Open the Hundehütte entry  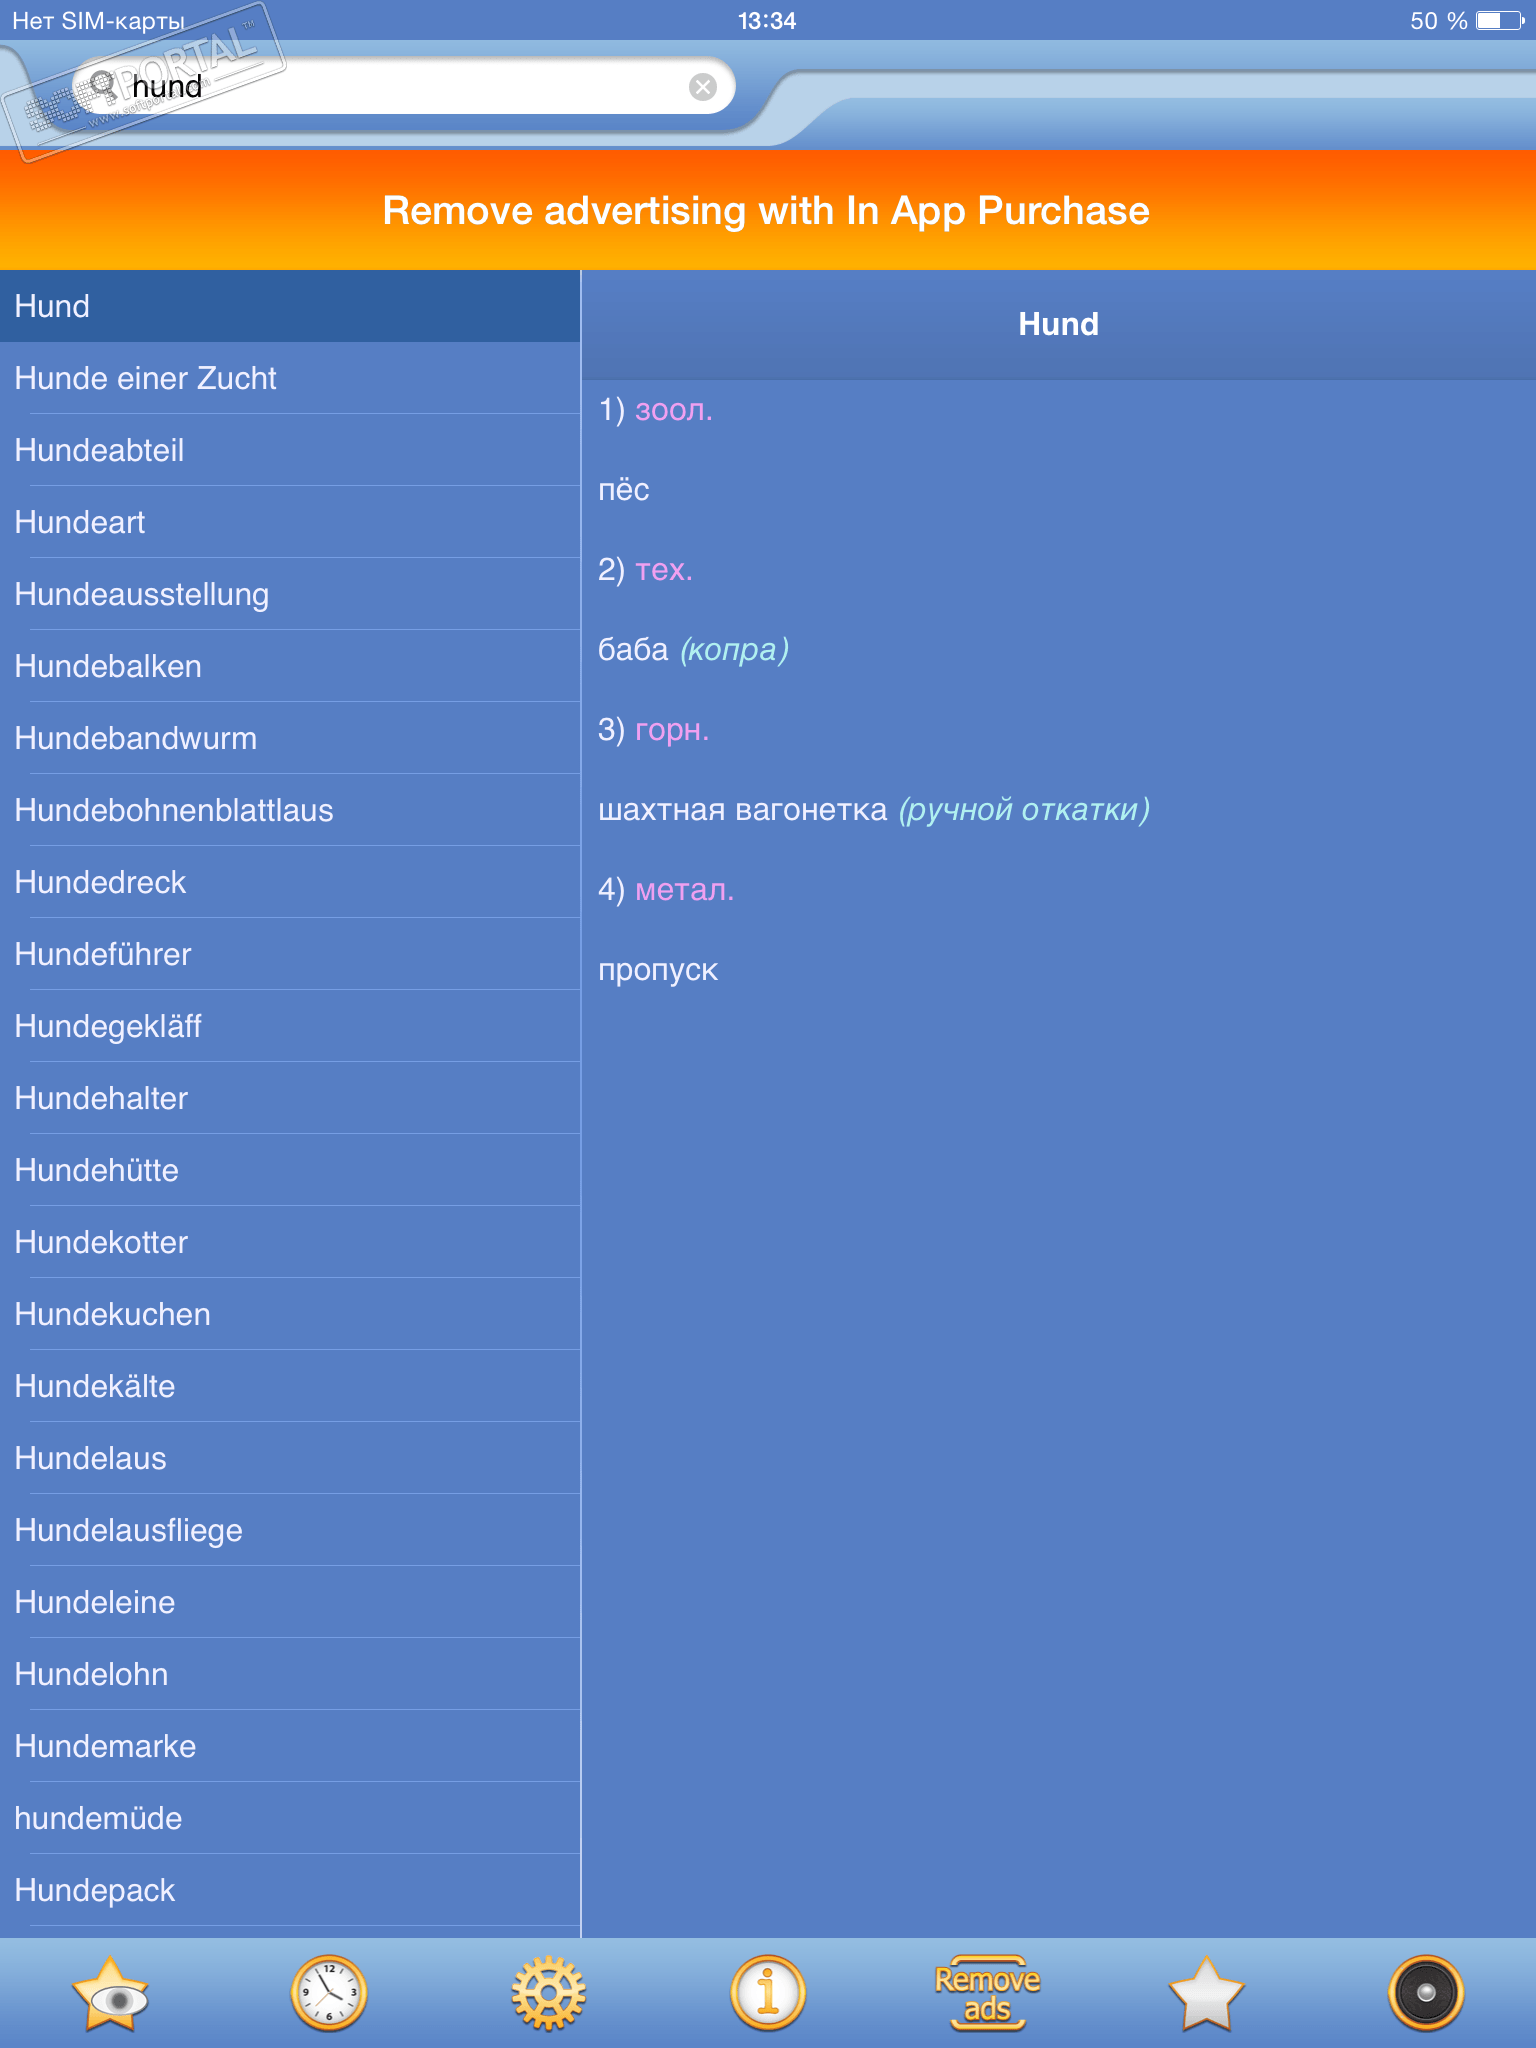(290, 1170)
